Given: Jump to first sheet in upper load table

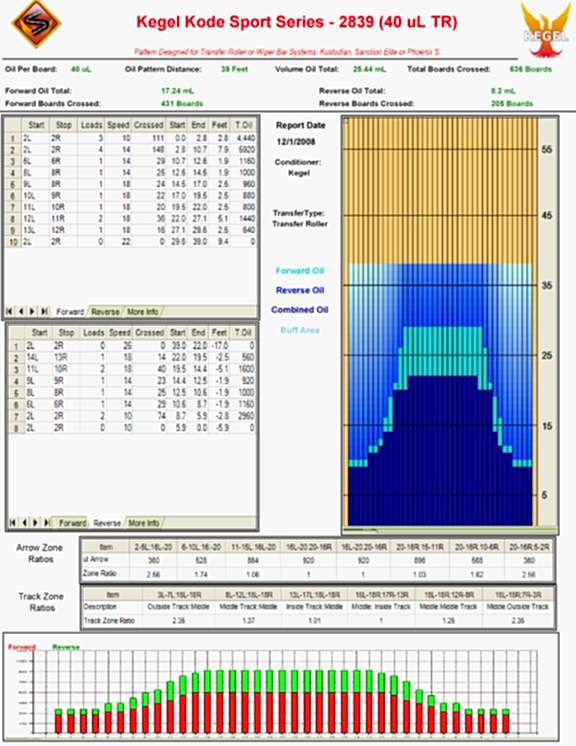Looking at the screenshot, I should pos(10,311).
